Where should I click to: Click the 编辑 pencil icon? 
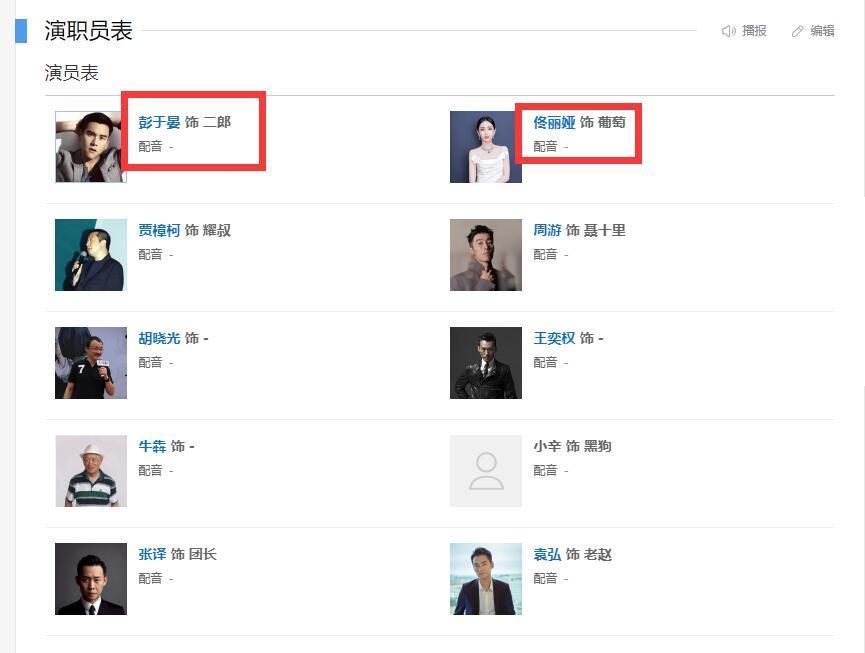coord(798,31)
